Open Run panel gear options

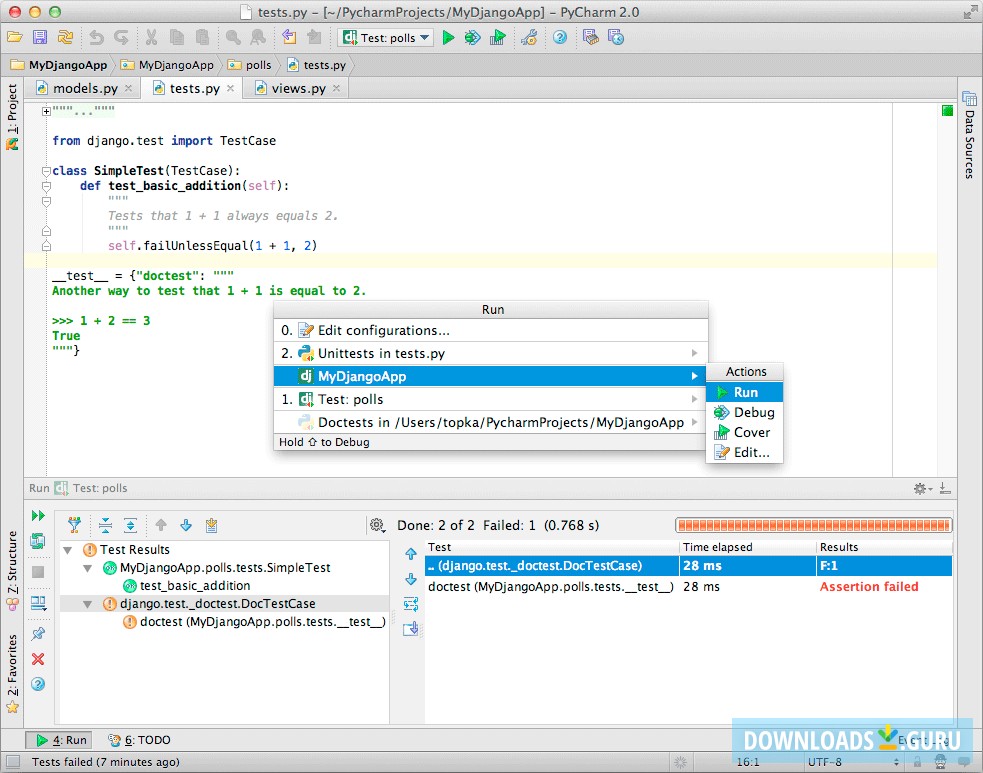pyautogui.click(x=922, y=488)
